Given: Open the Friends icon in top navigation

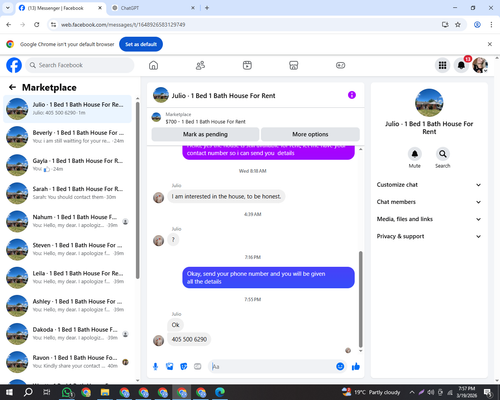Looking at the screenshot, I should click(200, 65).
